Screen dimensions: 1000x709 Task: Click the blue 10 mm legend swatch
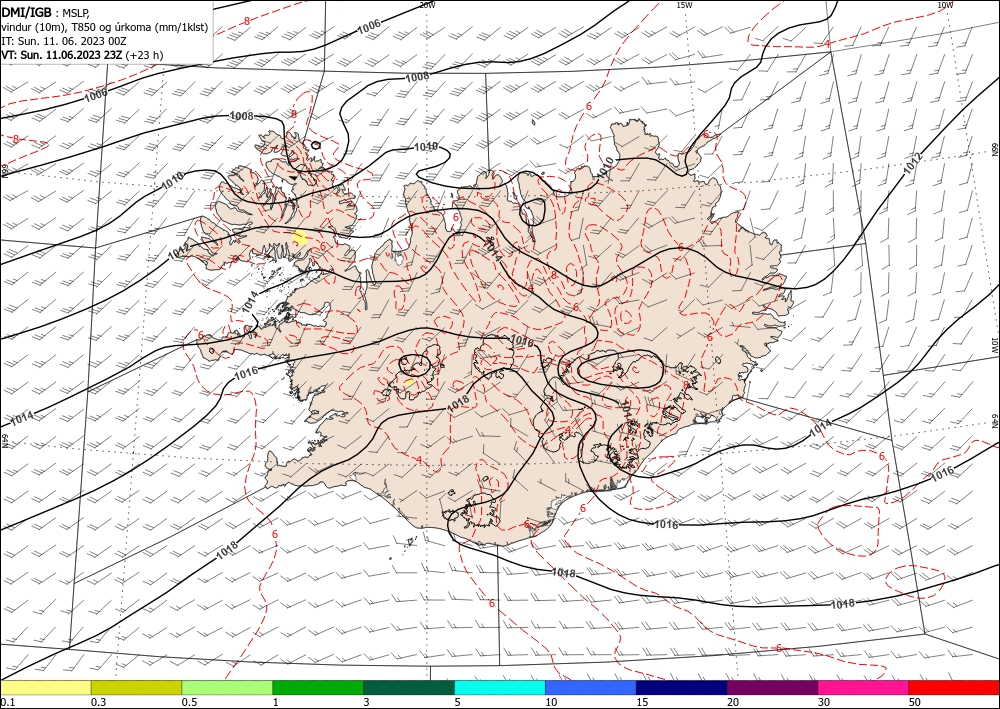pyautogui.click(x=591, y=687)
